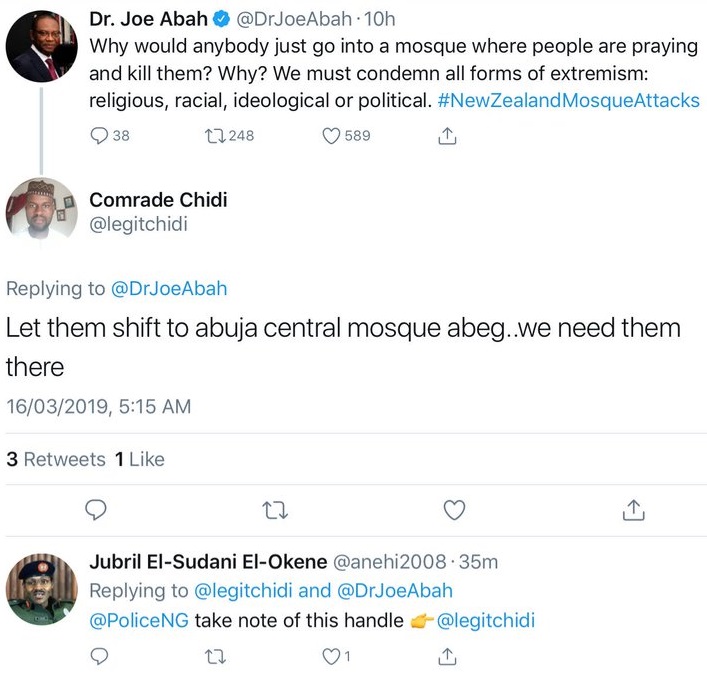This screenshot has height=676, width=707.
Task: Like Jubril El-Sudani El-Okene's tweet
Action: (x=331, y=656)
